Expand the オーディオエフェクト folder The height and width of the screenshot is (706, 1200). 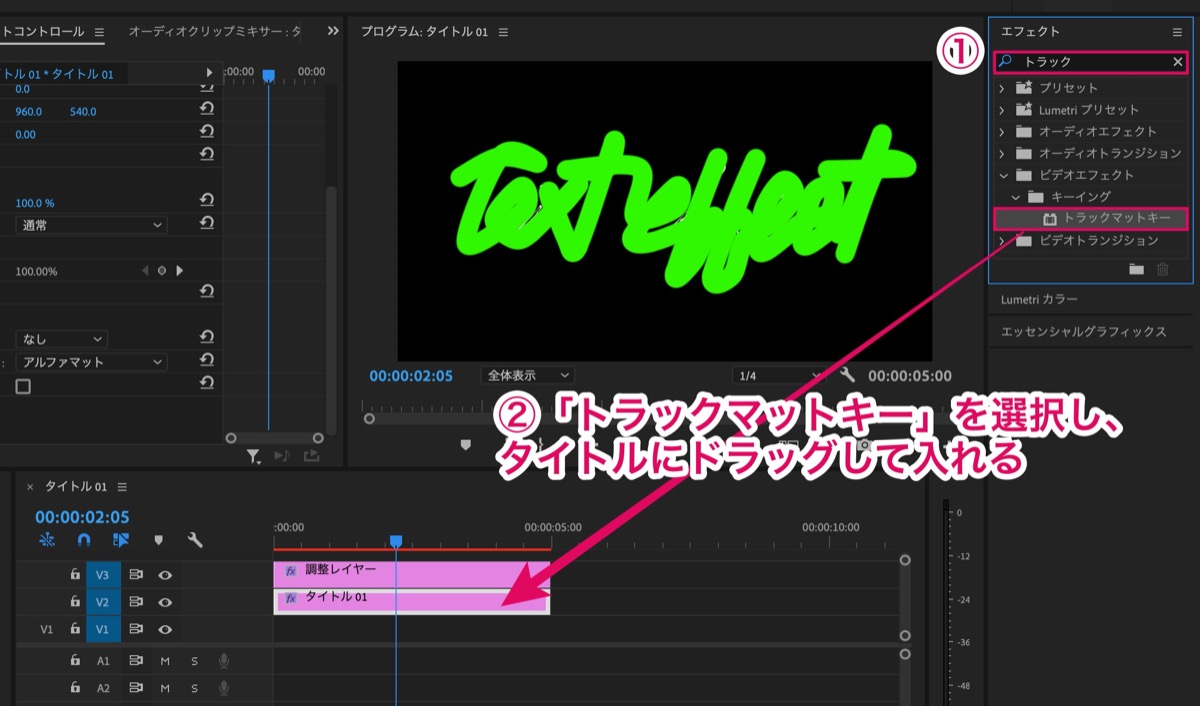point(1001,132)
